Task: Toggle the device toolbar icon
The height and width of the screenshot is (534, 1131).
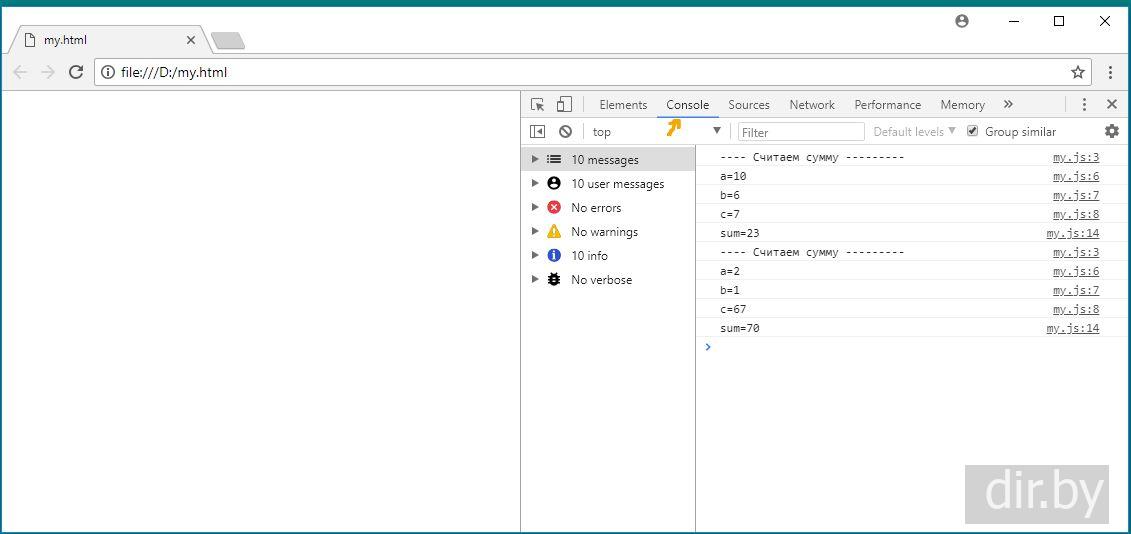Action: pyautogui.click(x=564, y=104)
